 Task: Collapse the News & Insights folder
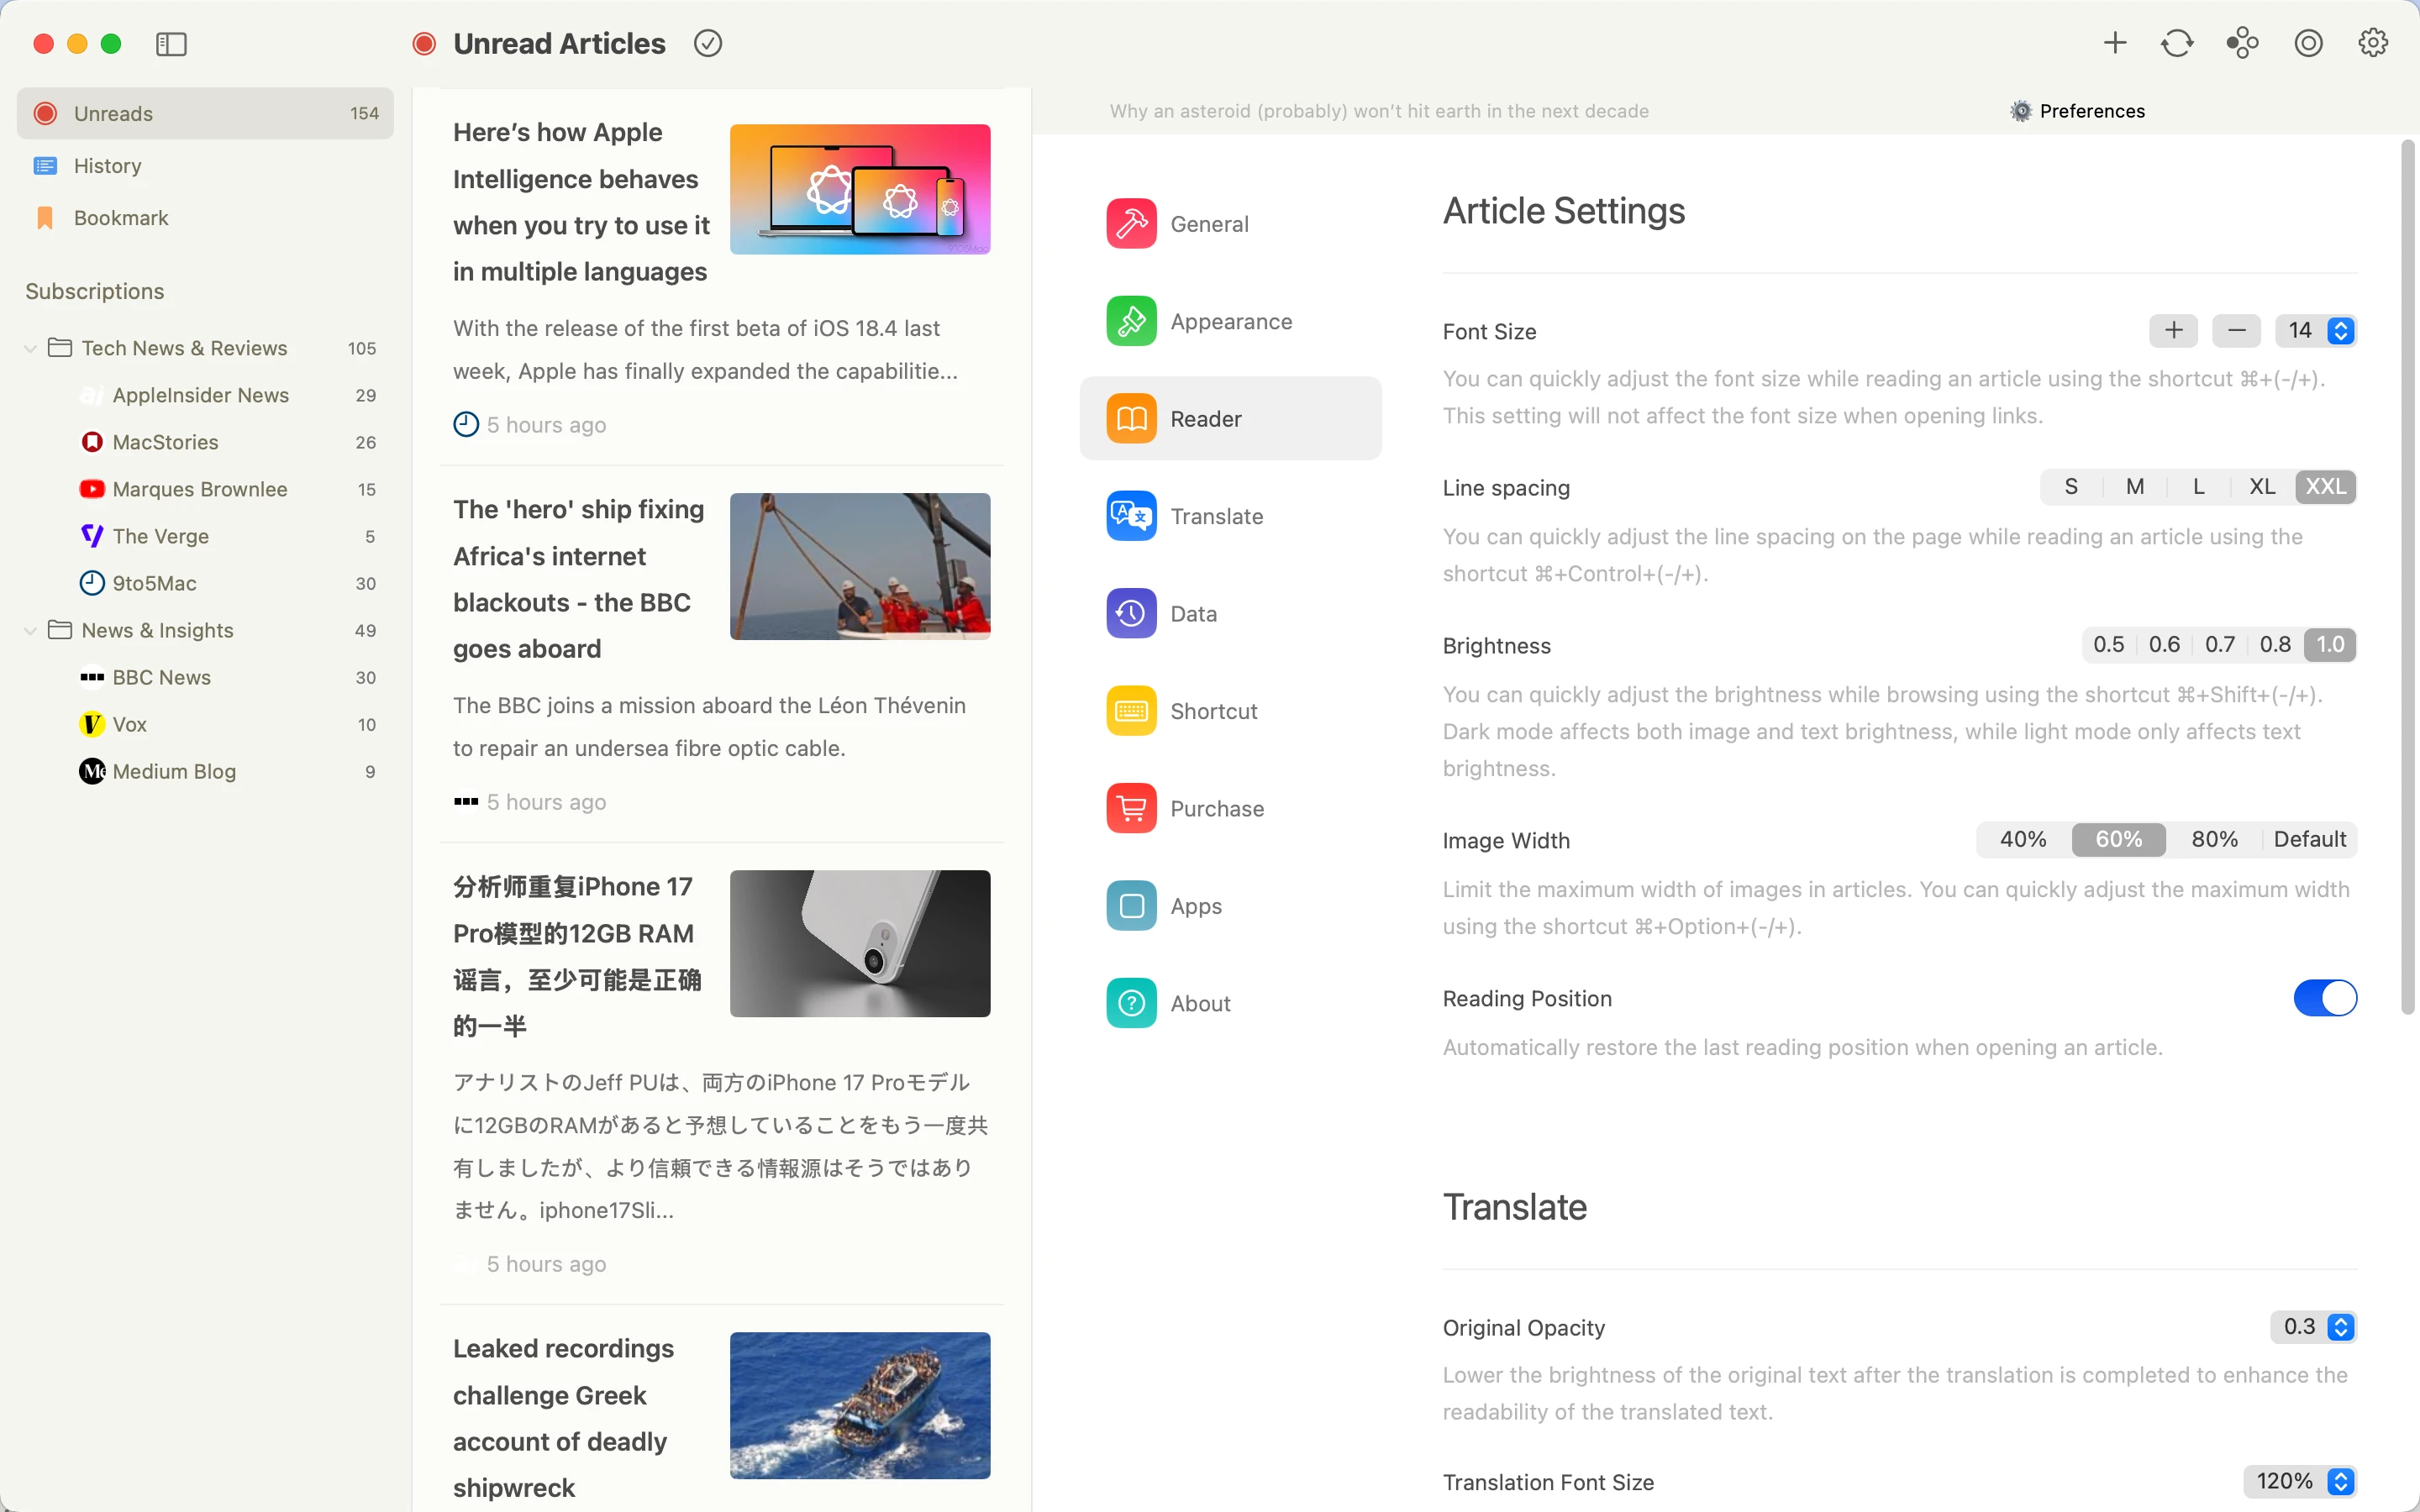29,631
